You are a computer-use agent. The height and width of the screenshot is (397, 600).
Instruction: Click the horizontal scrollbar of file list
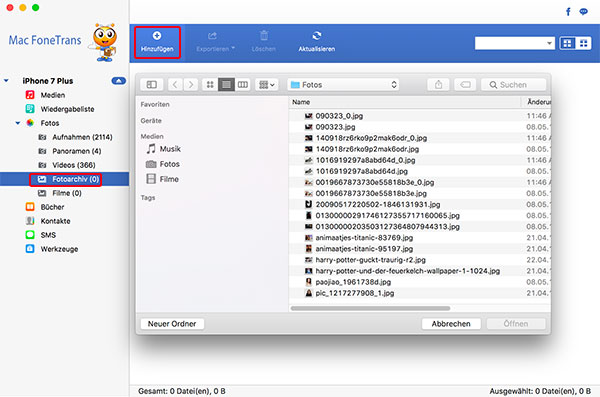tap(370, 308)
